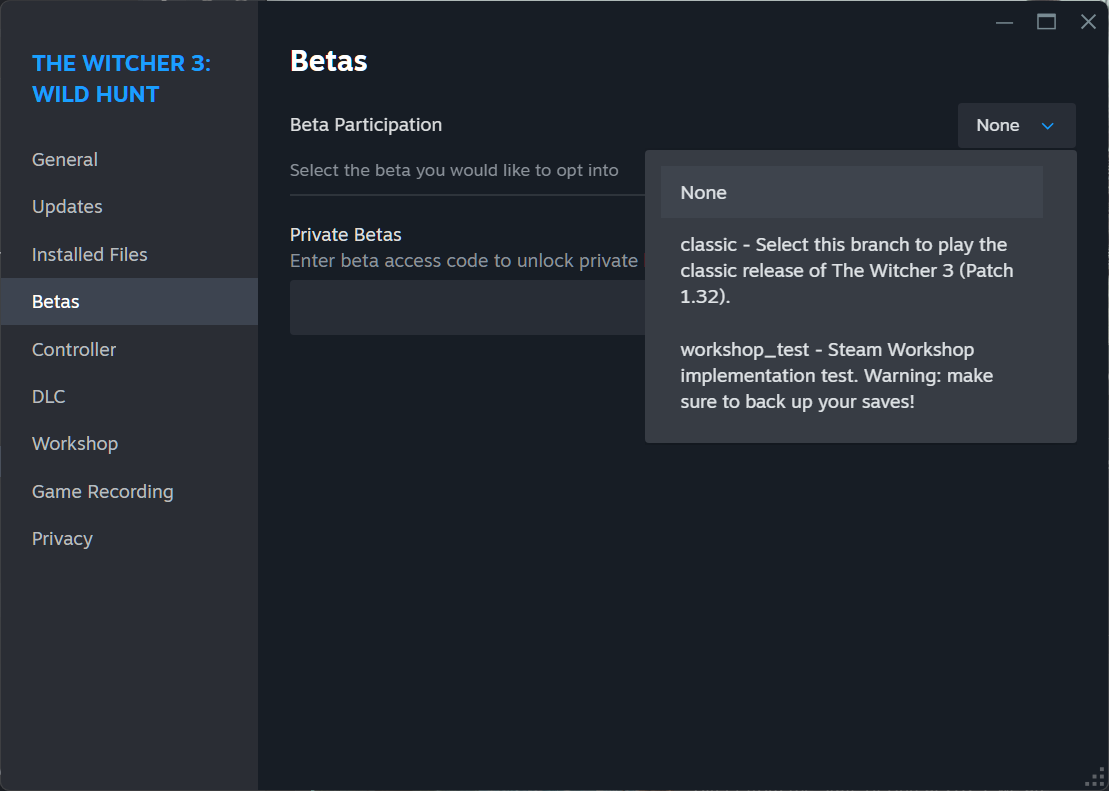View the DLC section
Image resolution: width=1109 pixels, height=791 pixels.
point(129,396)
